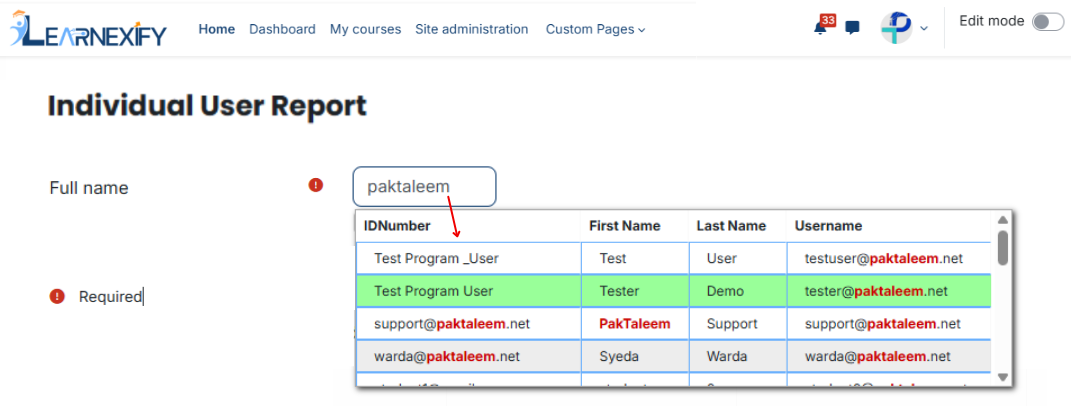
Task: Select warda@paktaleem.net in IDNumber column
Action: (447, 356)
